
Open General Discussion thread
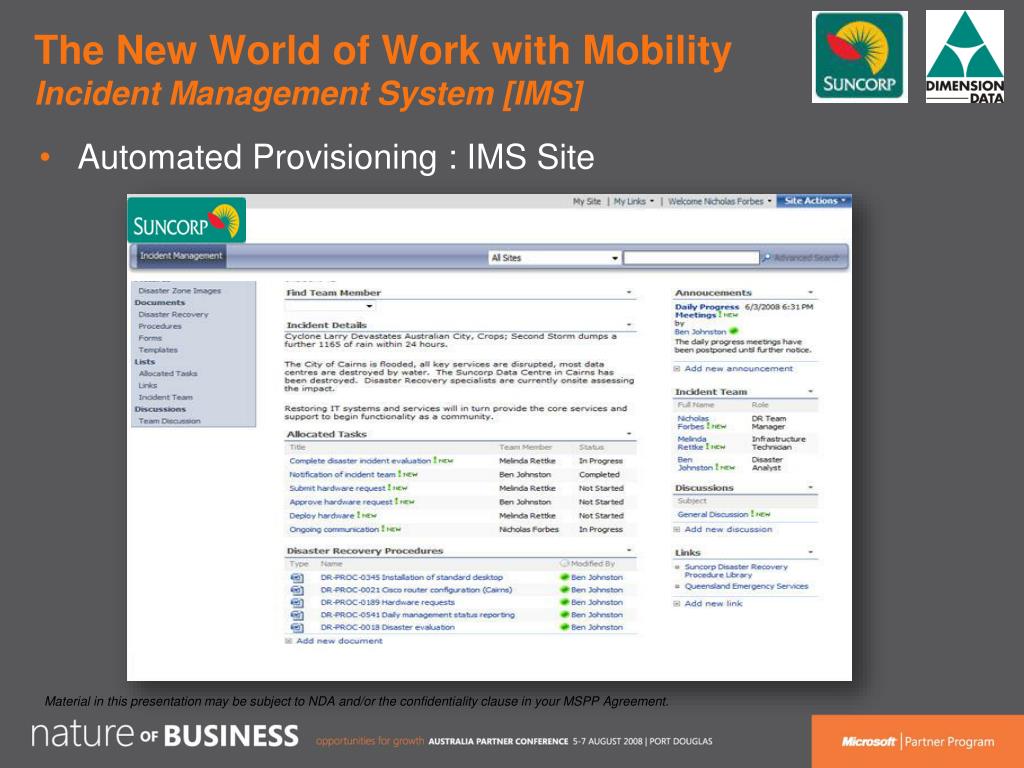(x=712, y=515)
